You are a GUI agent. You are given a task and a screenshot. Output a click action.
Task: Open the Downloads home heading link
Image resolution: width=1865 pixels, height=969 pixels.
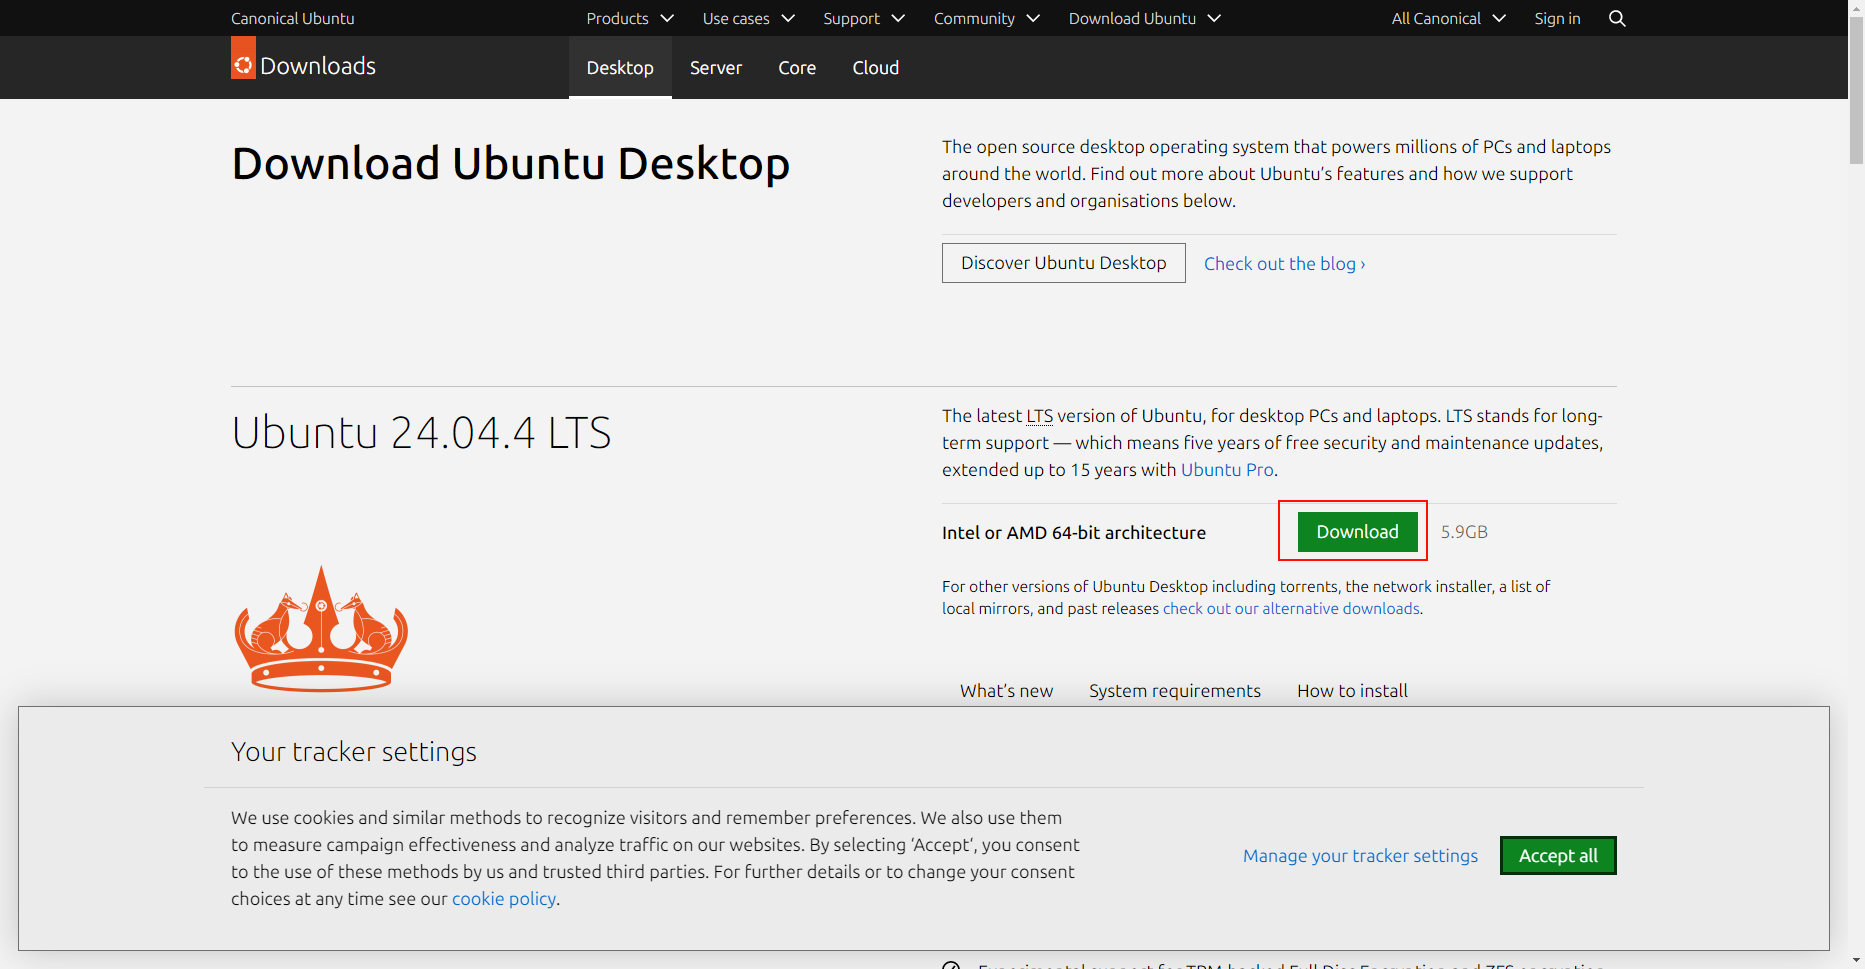(x=318, y=66)
